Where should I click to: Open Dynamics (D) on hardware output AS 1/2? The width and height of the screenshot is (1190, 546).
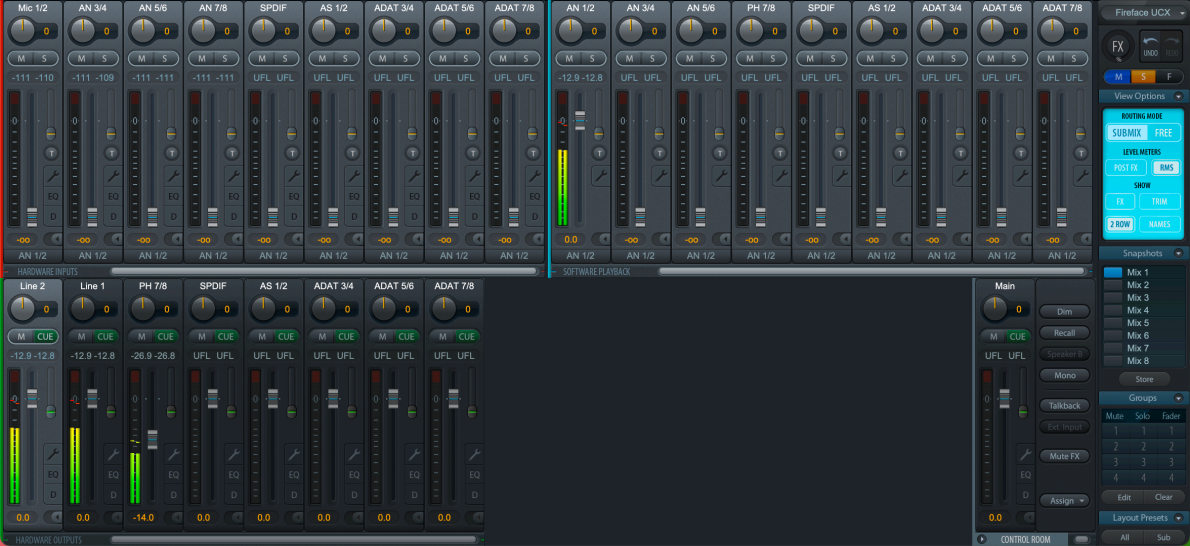tap(294, 494)
